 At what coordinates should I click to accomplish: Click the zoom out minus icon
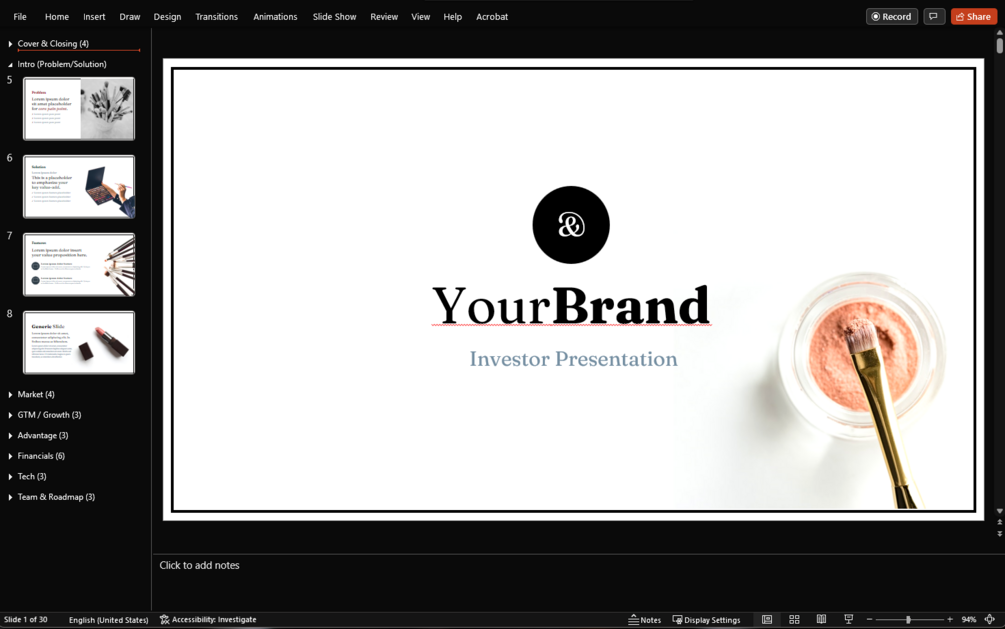[x=869, y=619]
